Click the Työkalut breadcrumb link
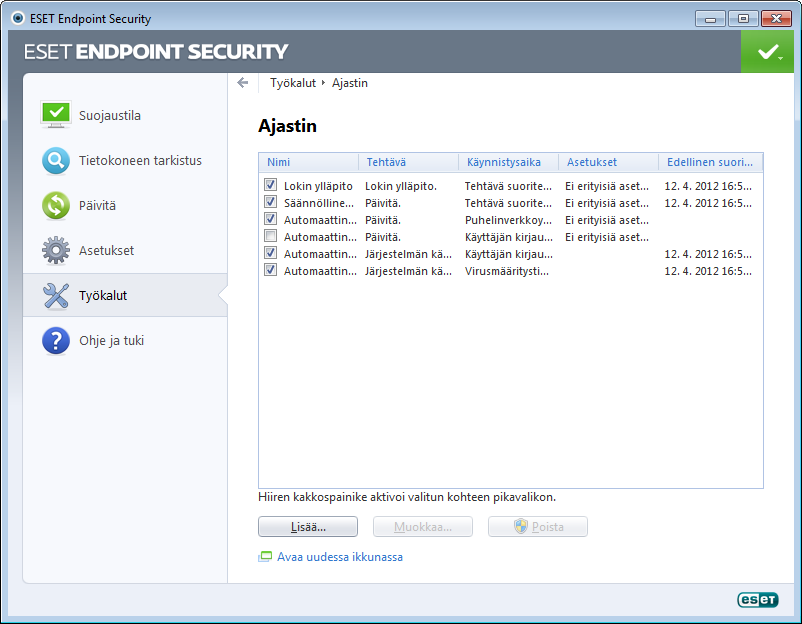The image size is (802, 624). [293, 83]
